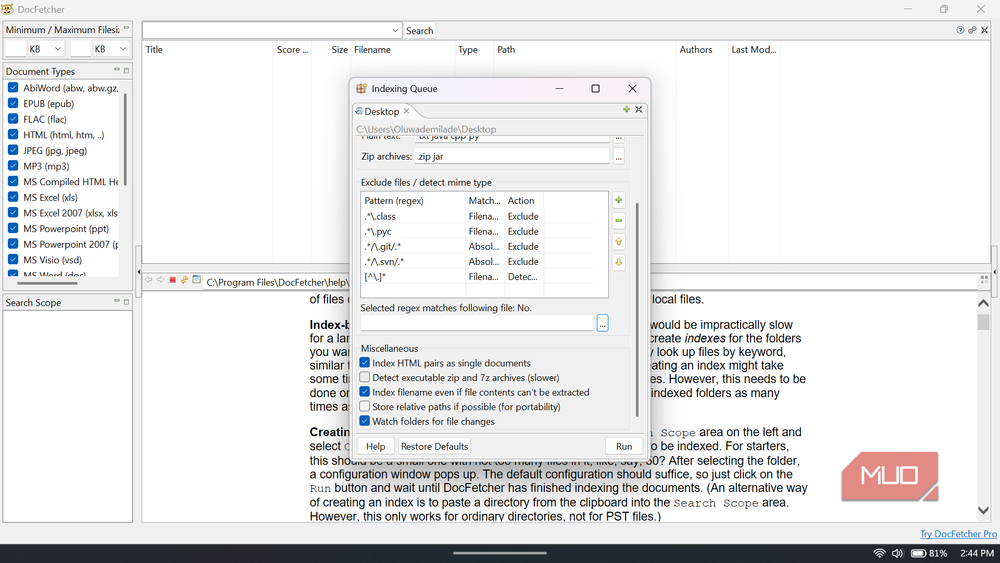
Task: Maximize the Search Scope panel
Action: point(126,302)
